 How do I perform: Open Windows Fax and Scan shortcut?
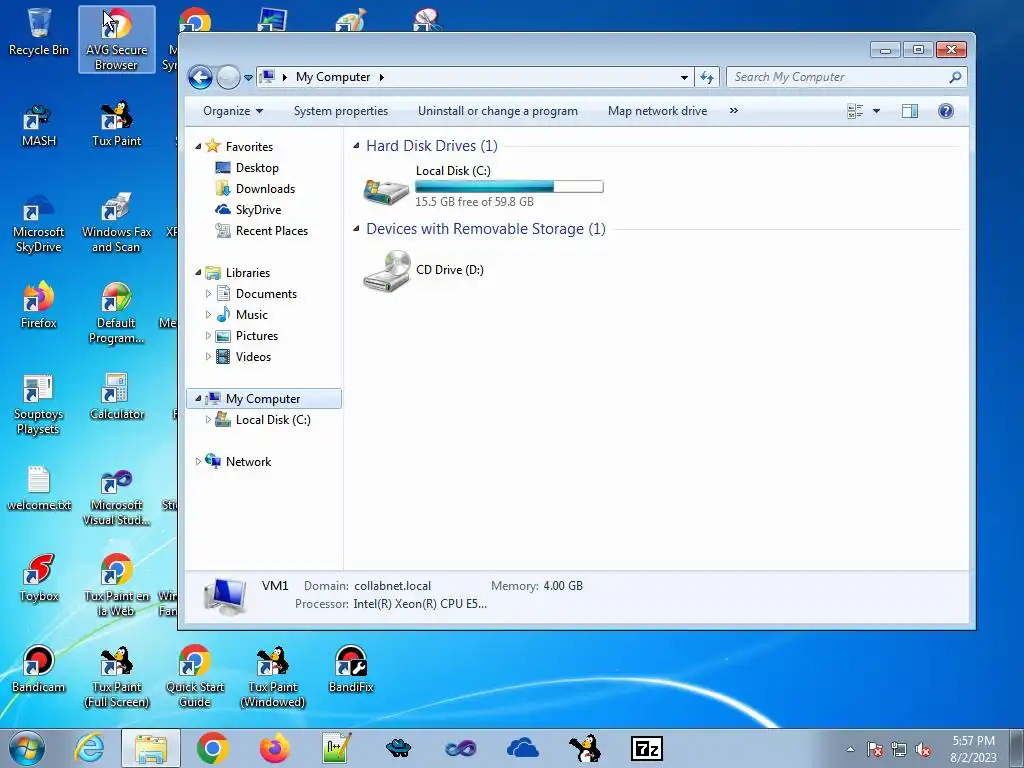[x=116, y=223]
